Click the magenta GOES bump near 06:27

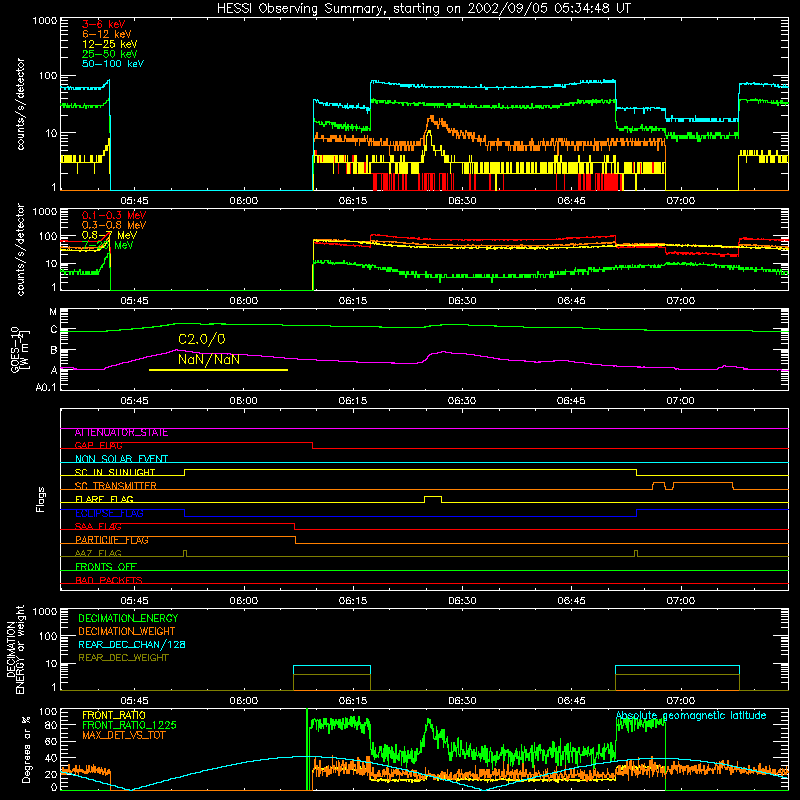[x=443, y=352]
